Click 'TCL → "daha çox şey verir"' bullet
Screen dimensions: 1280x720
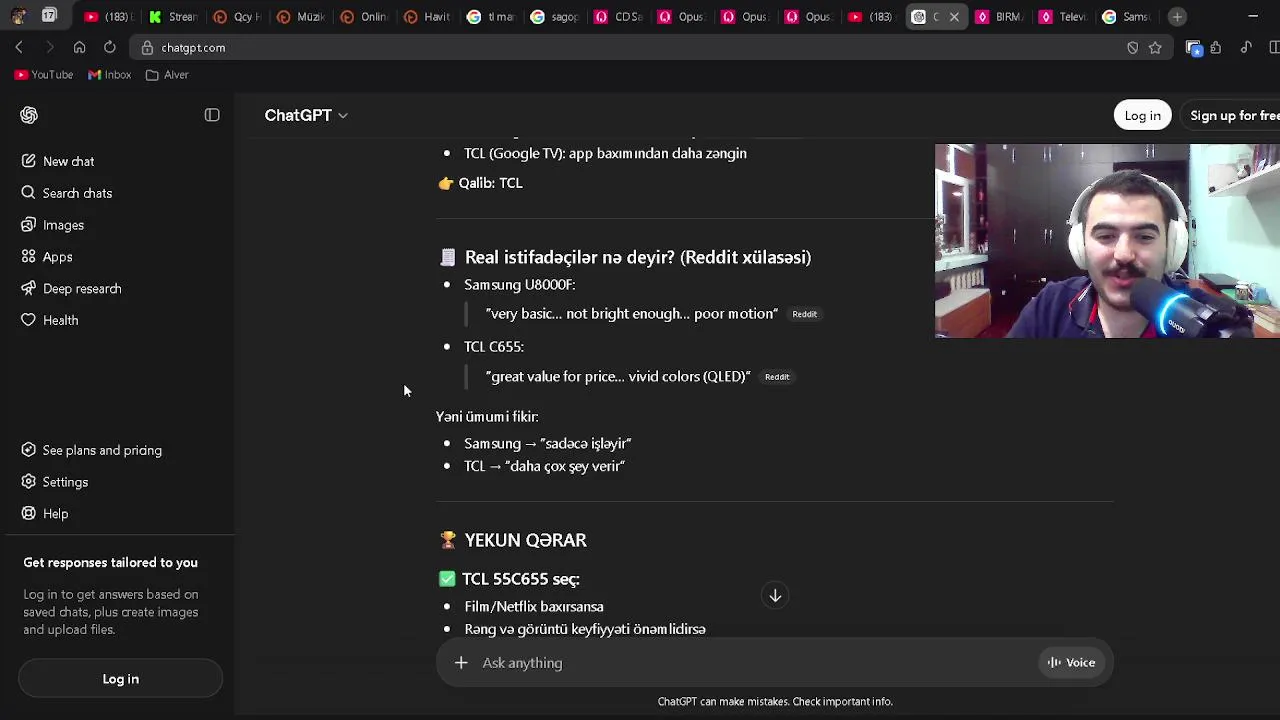[x=544, y=466]
